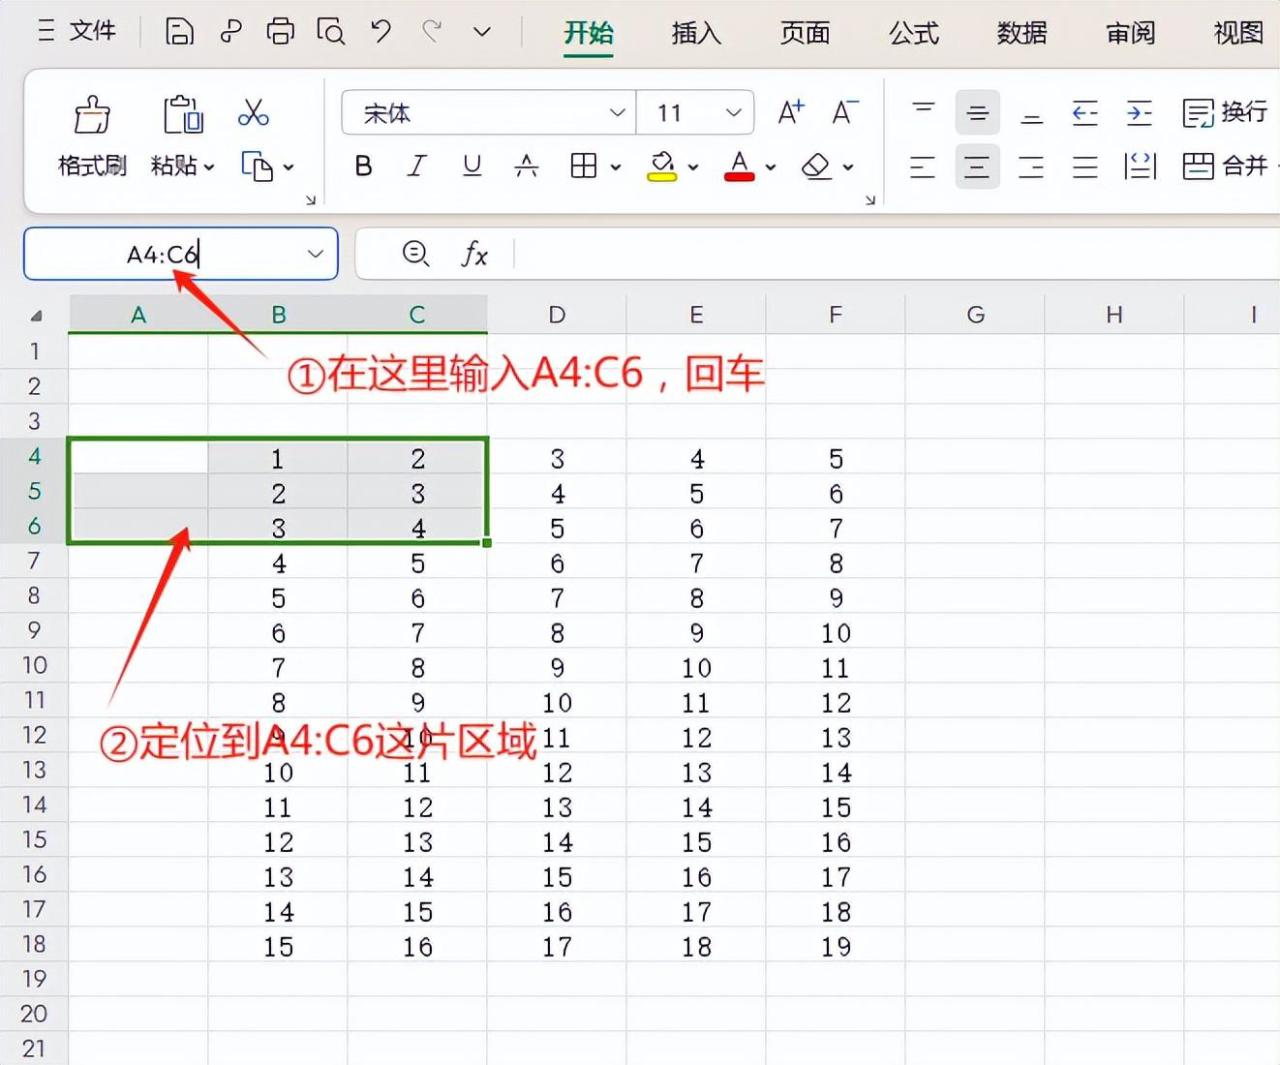Select column G header
1280x1065 pixels.
tap(975, 314)
